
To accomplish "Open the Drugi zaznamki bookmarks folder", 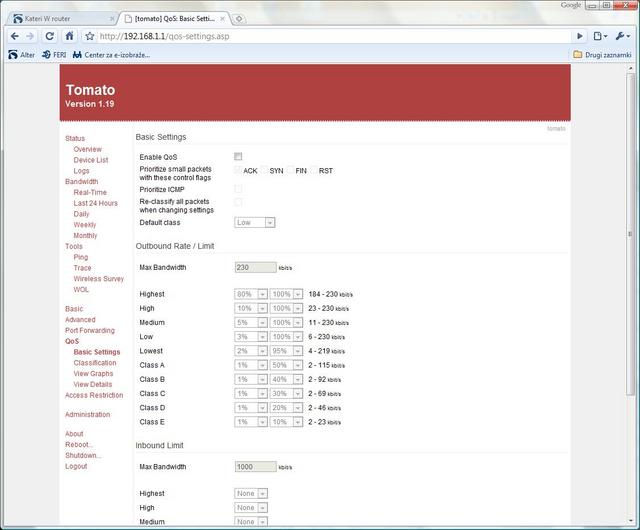I will [x=602, y=55].
